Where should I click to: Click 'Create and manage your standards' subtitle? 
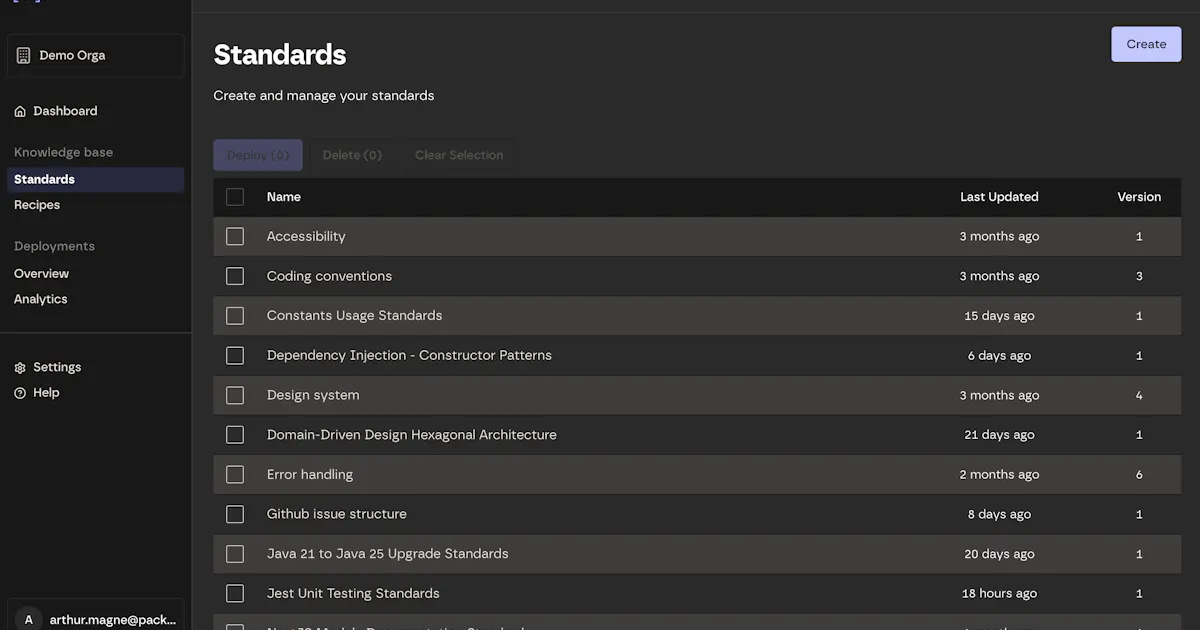pyautogui.click(x=324, y=96)
